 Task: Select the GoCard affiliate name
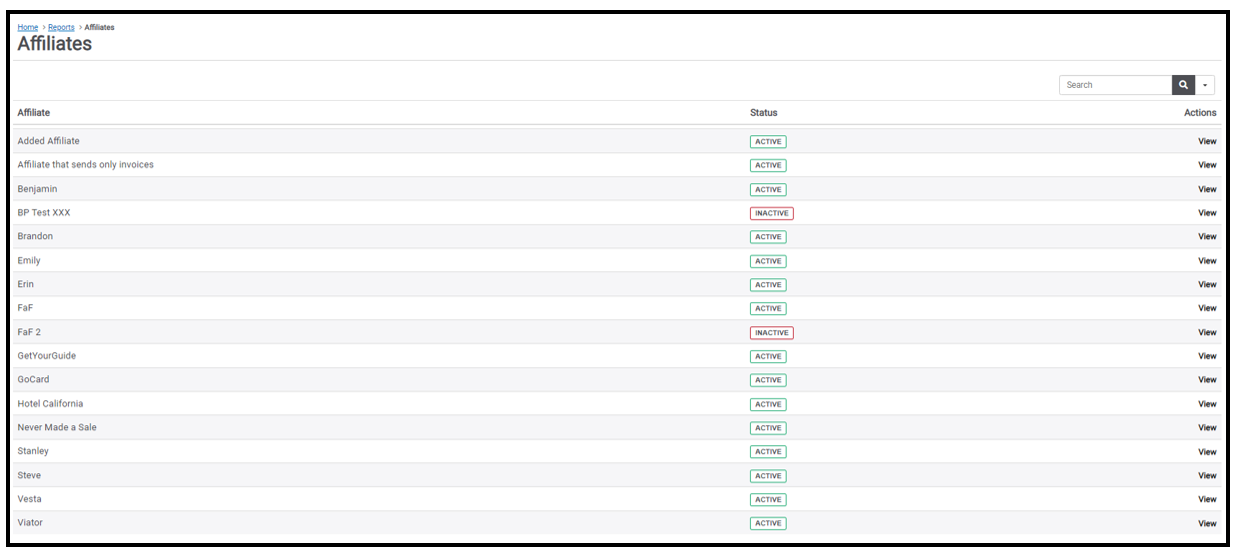[x=34, y=380]
